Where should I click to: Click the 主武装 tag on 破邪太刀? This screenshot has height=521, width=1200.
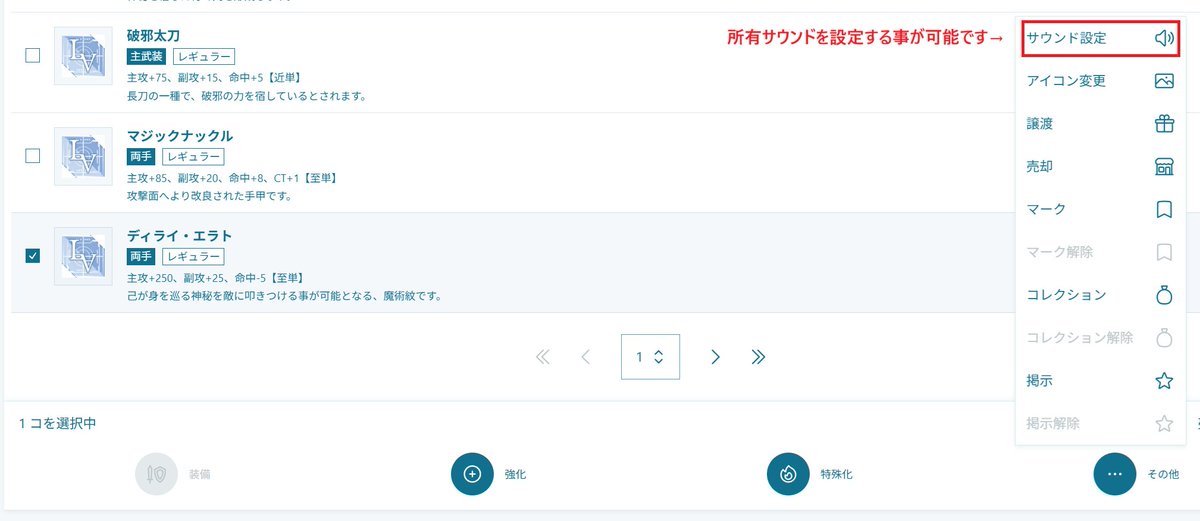147,57
